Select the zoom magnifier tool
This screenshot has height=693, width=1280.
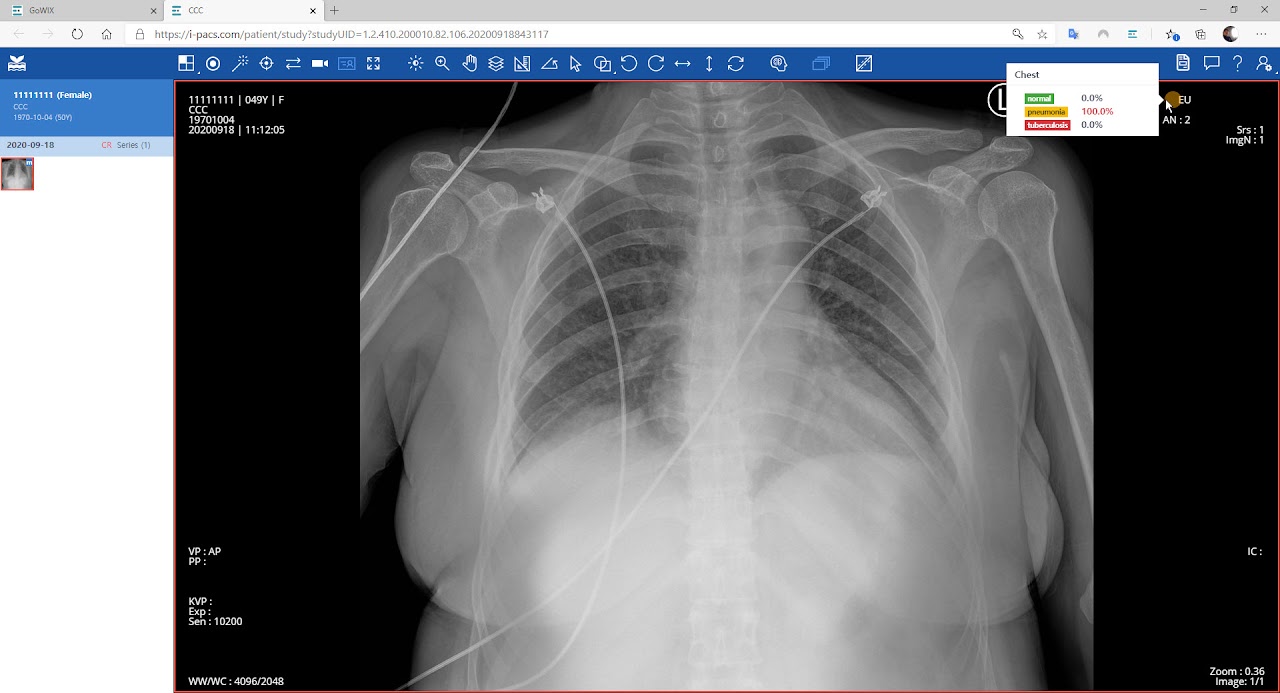[x=442, y=64]
